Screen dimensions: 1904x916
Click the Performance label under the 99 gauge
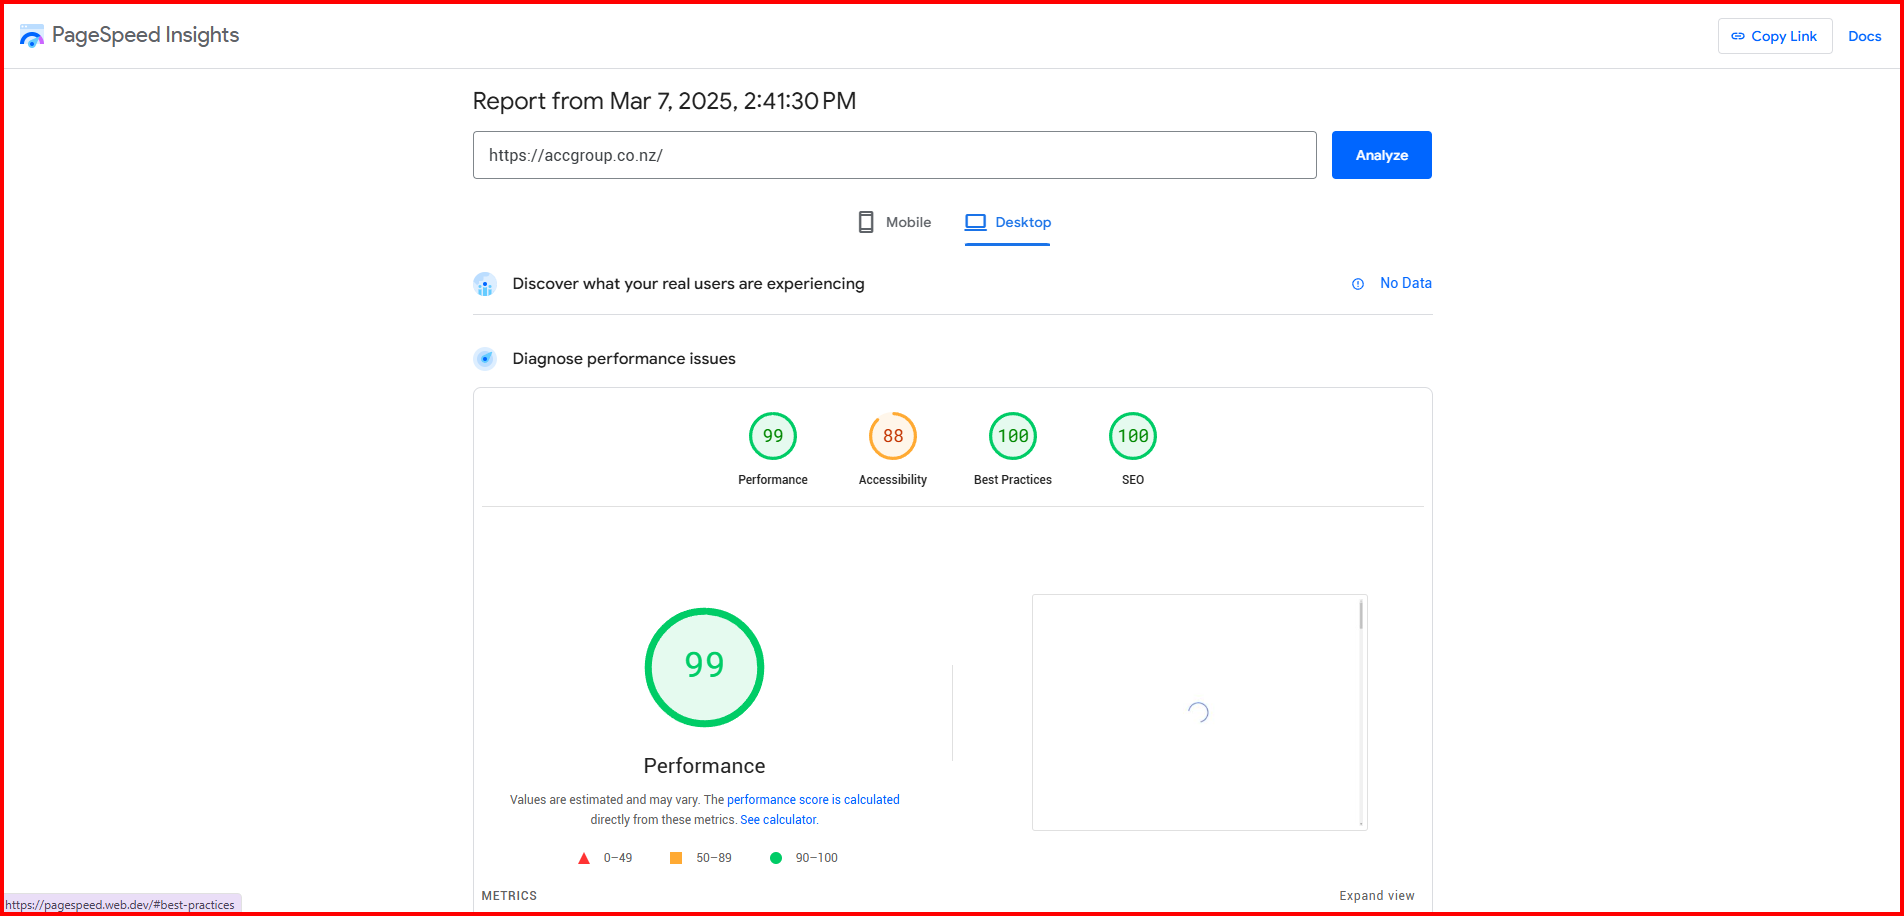click(x=773, y=480)
